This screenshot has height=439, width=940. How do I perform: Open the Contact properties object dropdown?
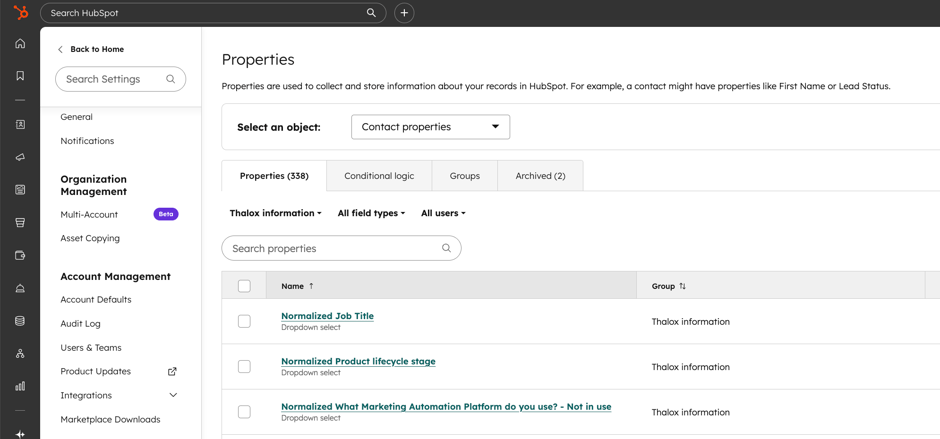(430, 127)
